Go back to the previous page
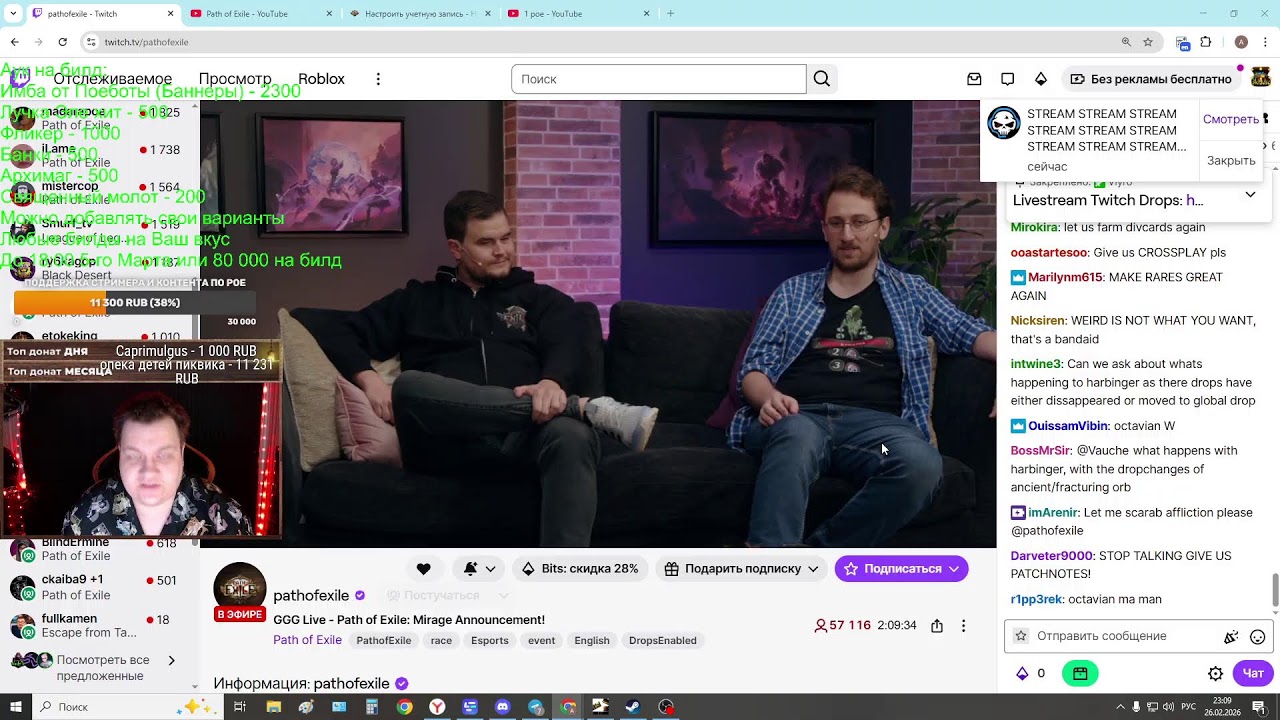 tap(14, 42)
